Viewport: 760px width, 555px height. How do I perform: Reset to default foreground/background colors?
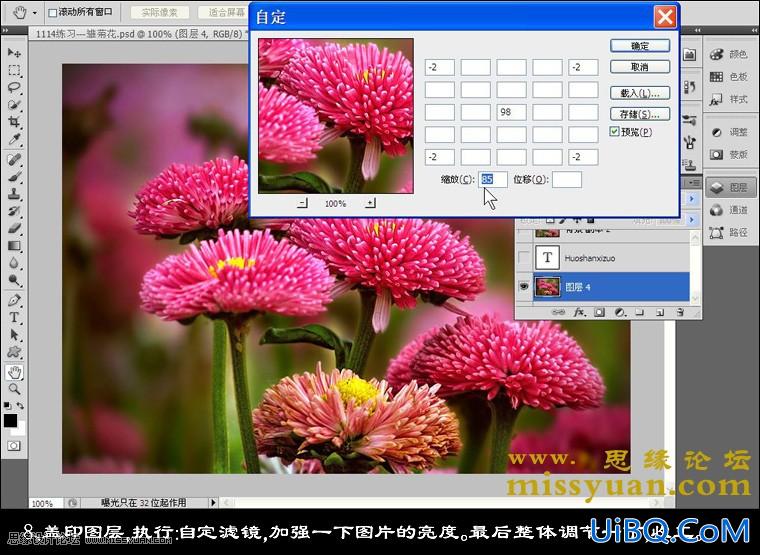[x=8, y=405]
